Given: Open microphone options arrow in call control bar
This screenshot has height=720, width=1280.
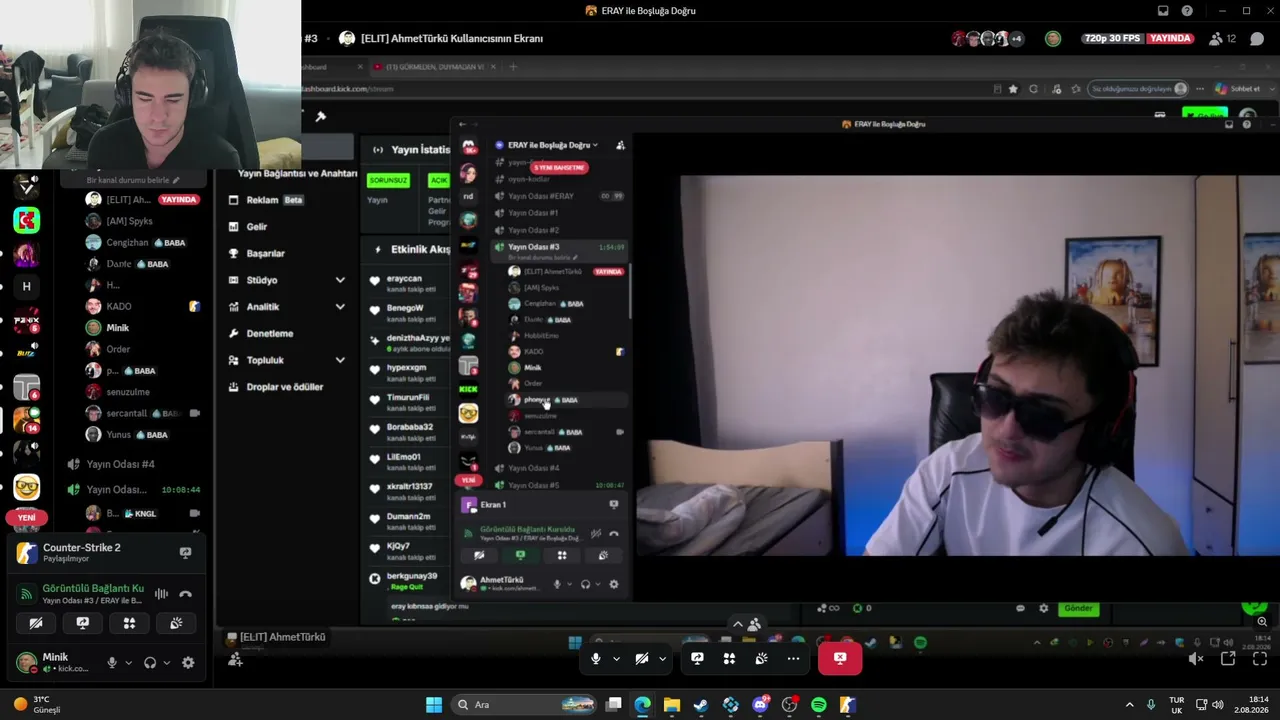Looking at the screenshot, I should click(x=616, y=658).
